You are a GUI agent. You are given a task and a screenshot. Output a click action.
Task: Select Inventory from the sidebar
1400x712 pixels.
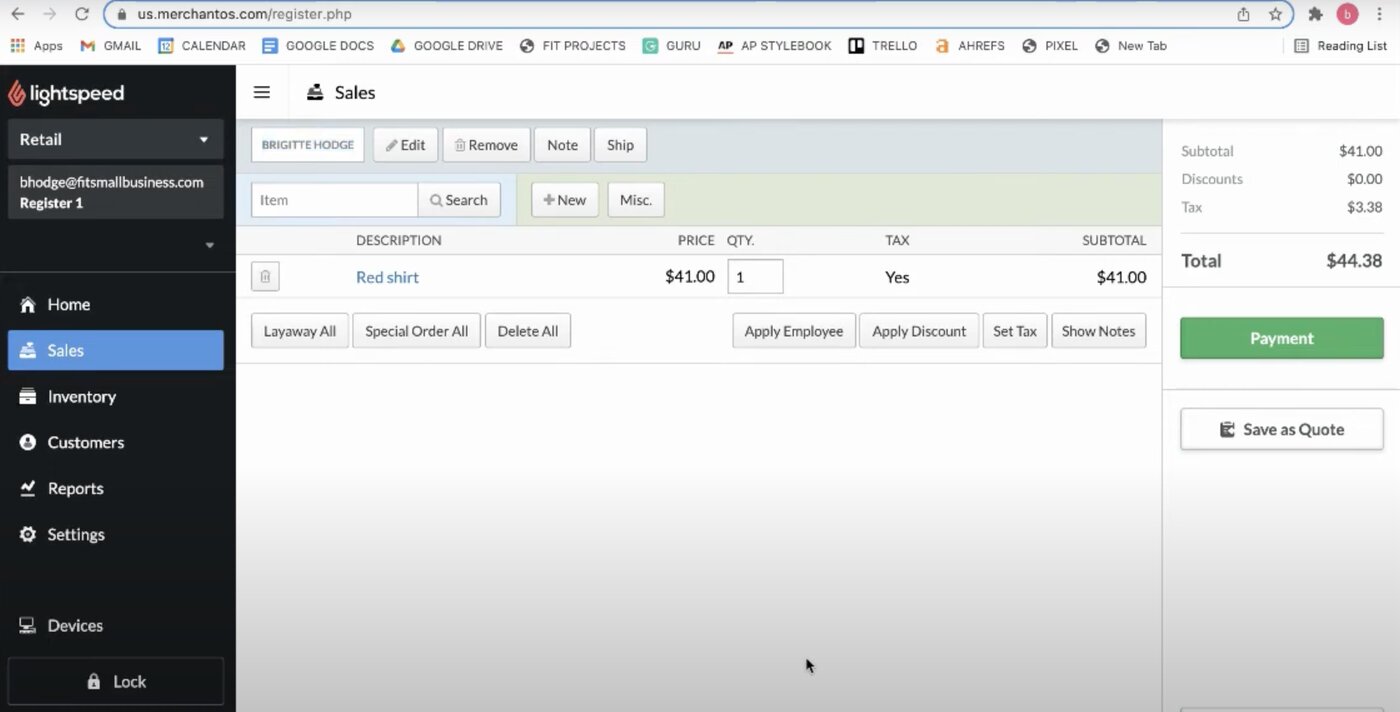(x=81, y=396)
